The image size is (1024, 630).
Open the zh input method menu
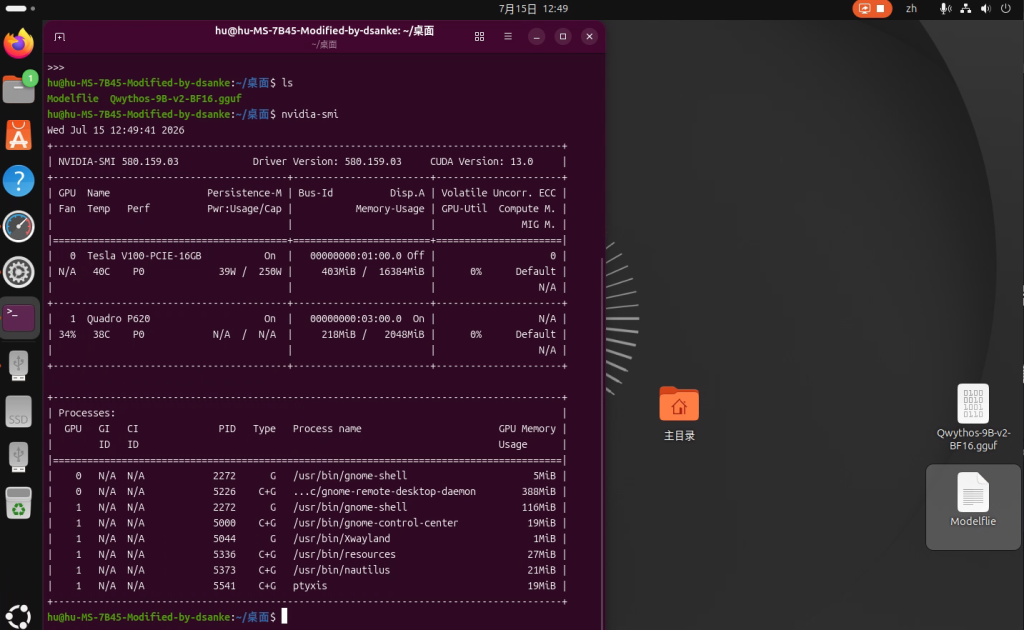[911, 8]
